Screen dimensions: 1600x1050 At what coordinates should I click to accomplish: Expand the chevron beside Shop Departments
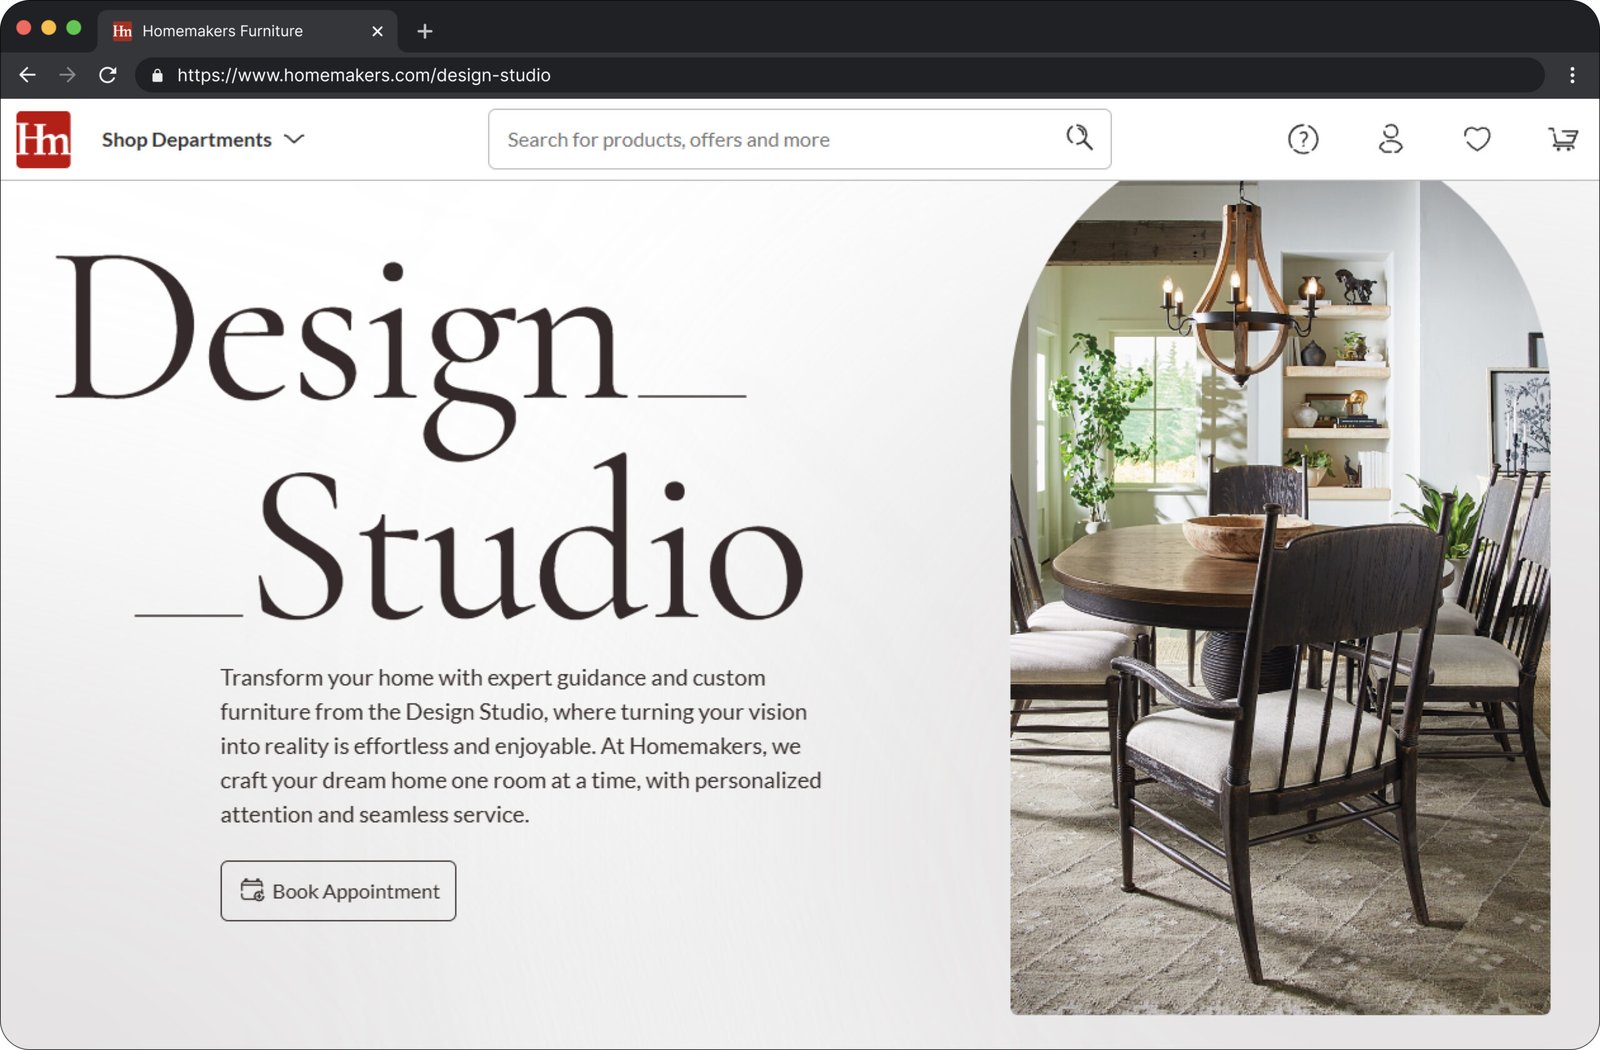click(x=294, y=139)
